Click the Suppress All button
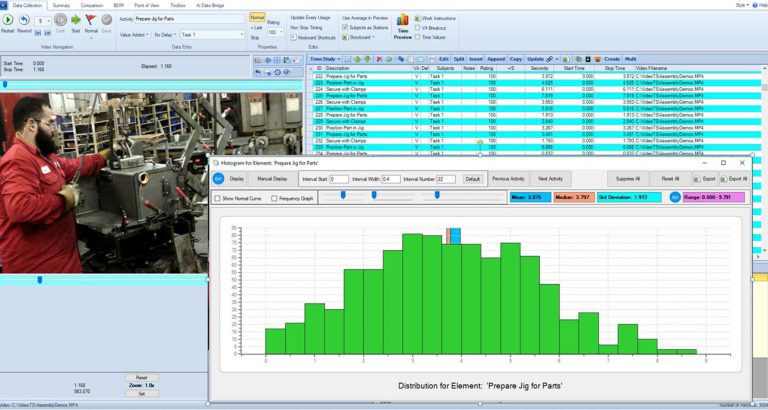 click(x=628, y=179)
